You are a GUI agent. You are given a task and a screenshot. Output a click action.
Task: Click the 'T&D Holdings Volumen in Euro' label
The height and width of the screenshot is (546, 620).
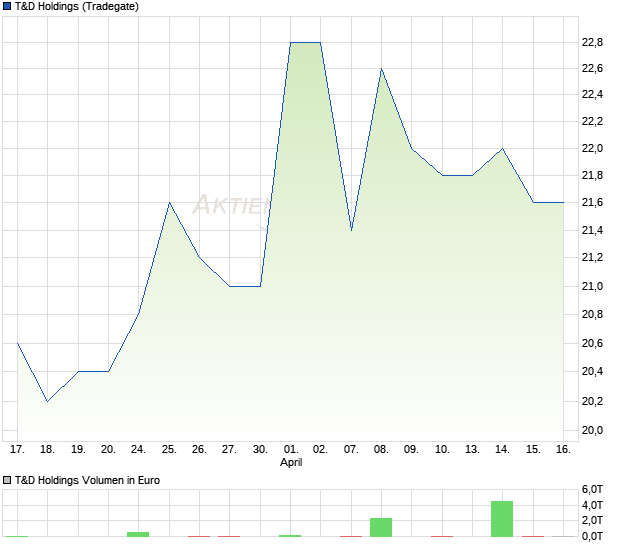point(87,480)
